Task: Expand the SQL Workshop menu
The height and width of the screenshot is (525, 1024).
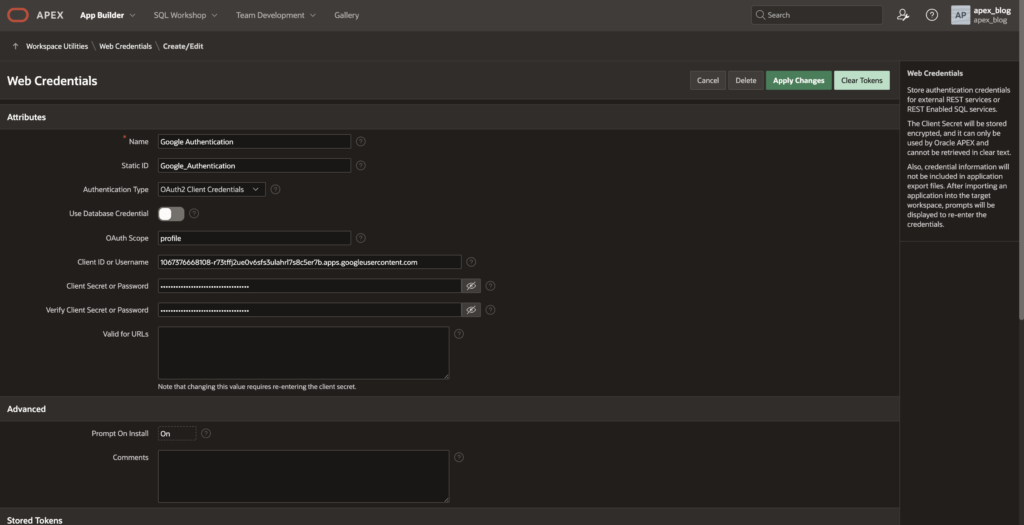Action: click(x=185, y=15)
